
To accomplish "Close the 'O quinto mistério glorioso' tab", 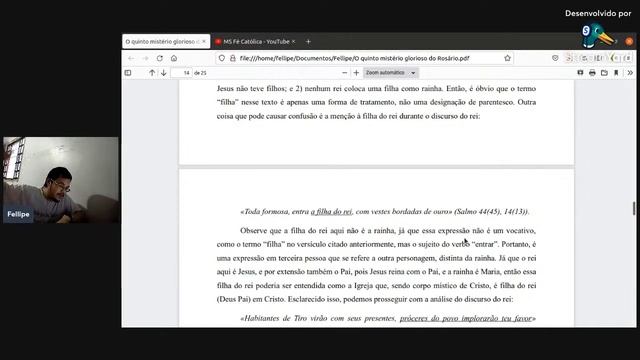I will point(204,42).
